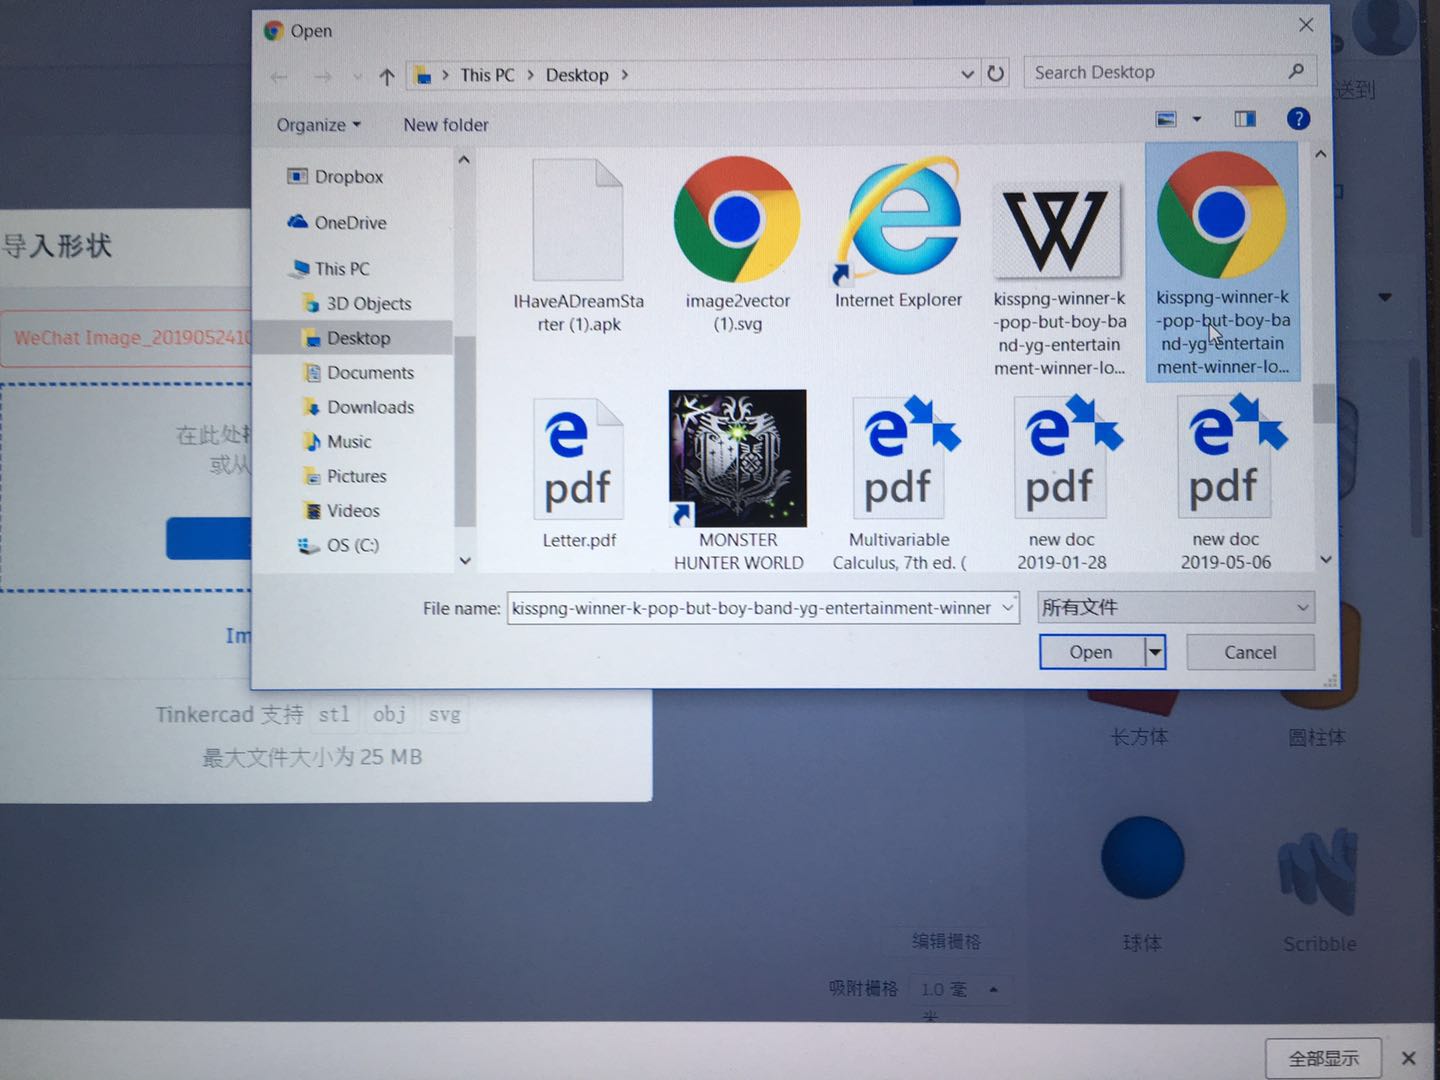Viewport: 1440px width, 1080px height.
Task: Refresh the Desktop folder listing
Action: click(x=996, y=73)
